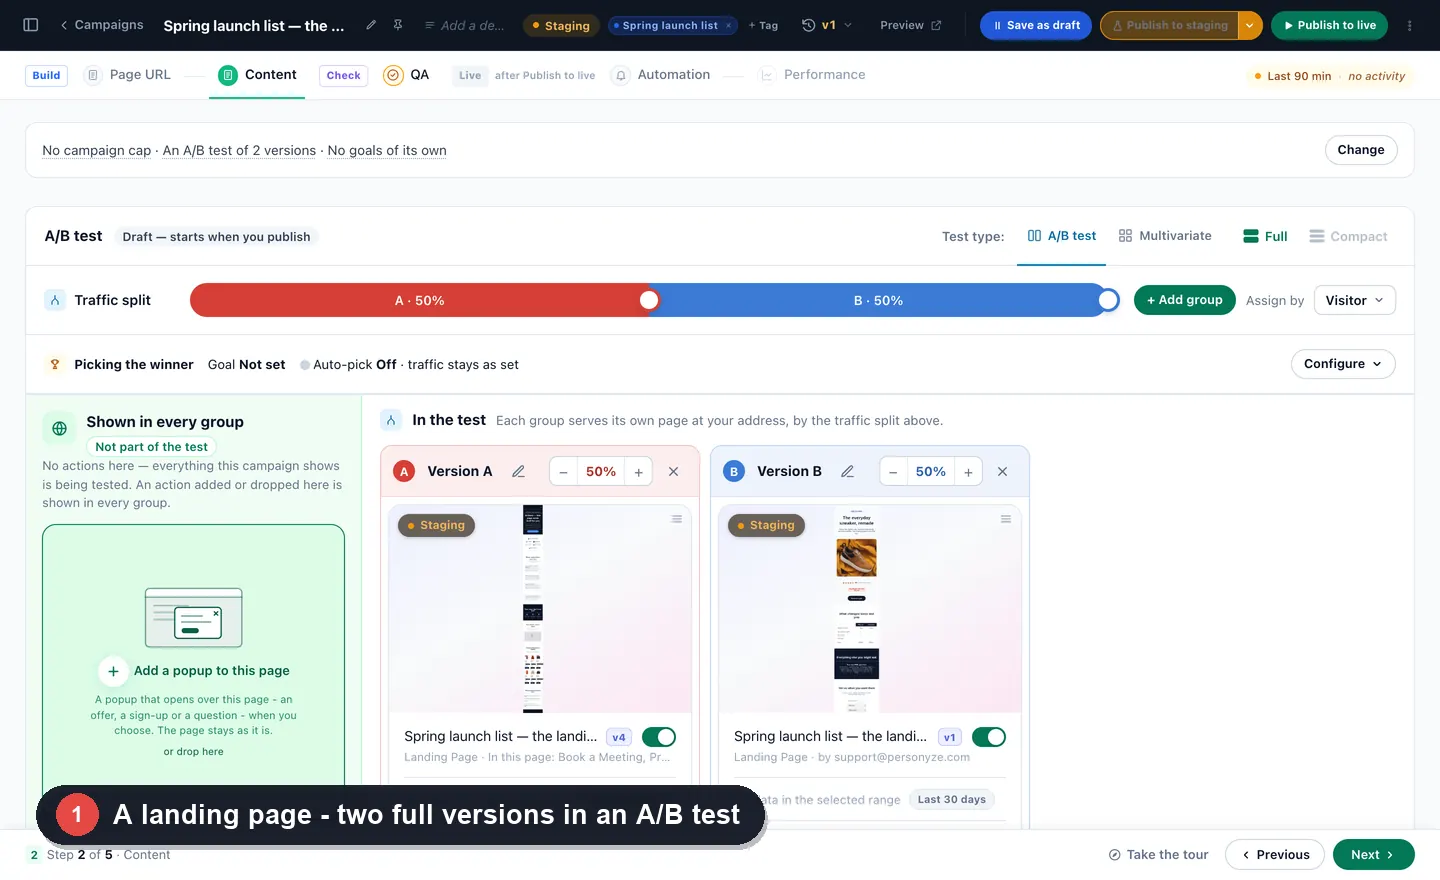This screenshot has width=1440, height=880.
Task: Click Save as draft button
Action: pos(1036,25)
